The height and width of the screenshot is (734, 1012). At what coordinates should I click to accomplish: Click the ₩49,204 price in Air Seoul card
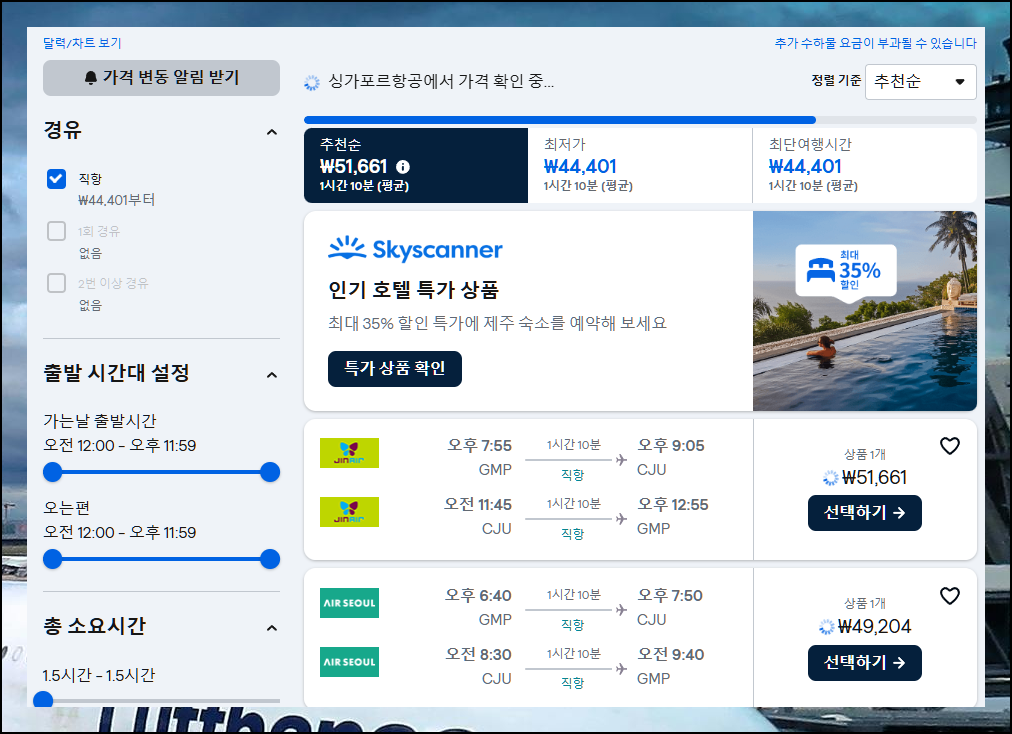(874, 626)
